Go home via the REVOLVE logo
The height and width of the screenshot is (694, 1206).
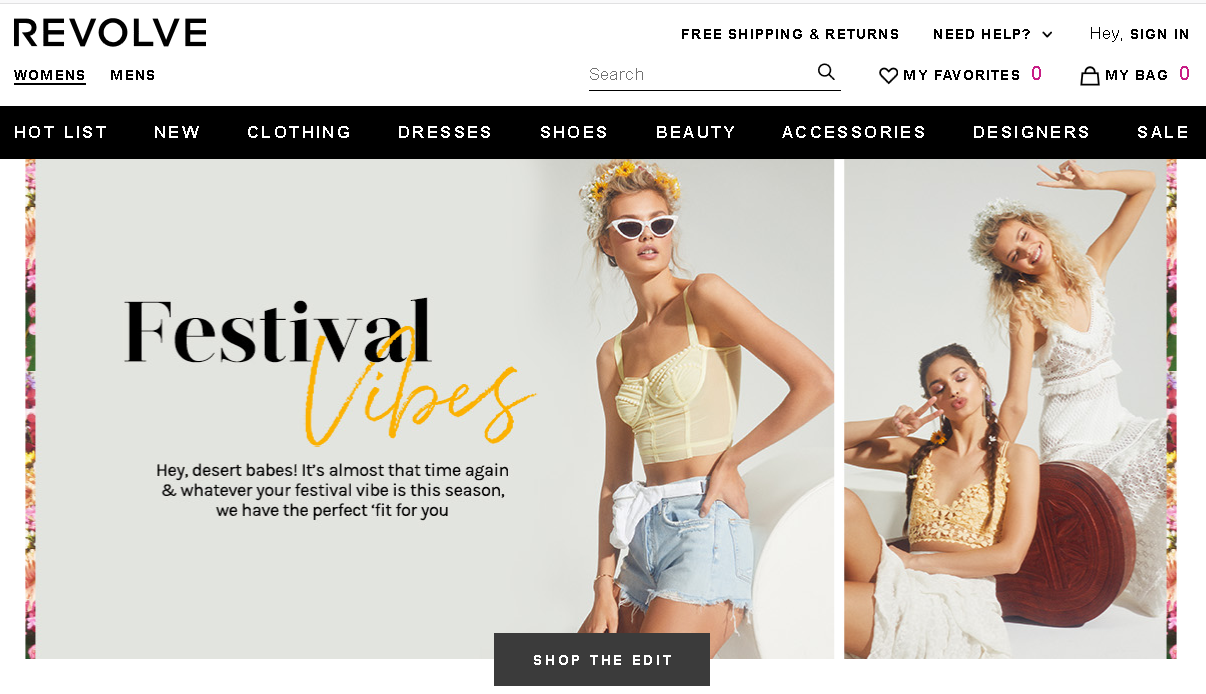110,33
